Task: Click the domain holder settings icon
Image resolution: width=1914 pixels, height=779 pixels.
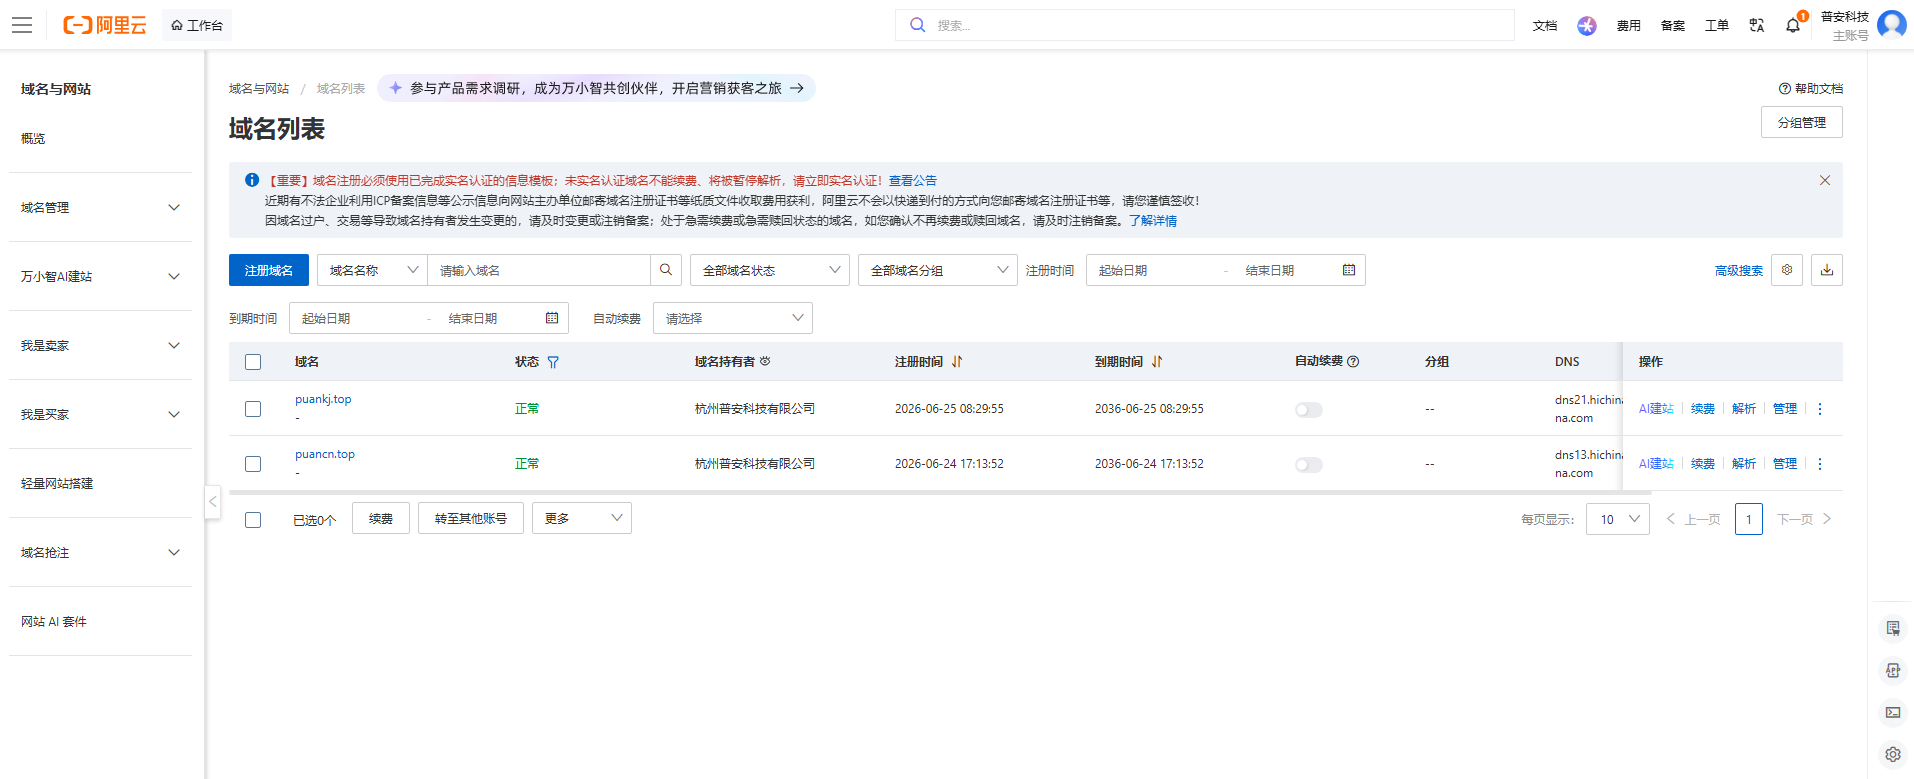Action: pos(765,362)
